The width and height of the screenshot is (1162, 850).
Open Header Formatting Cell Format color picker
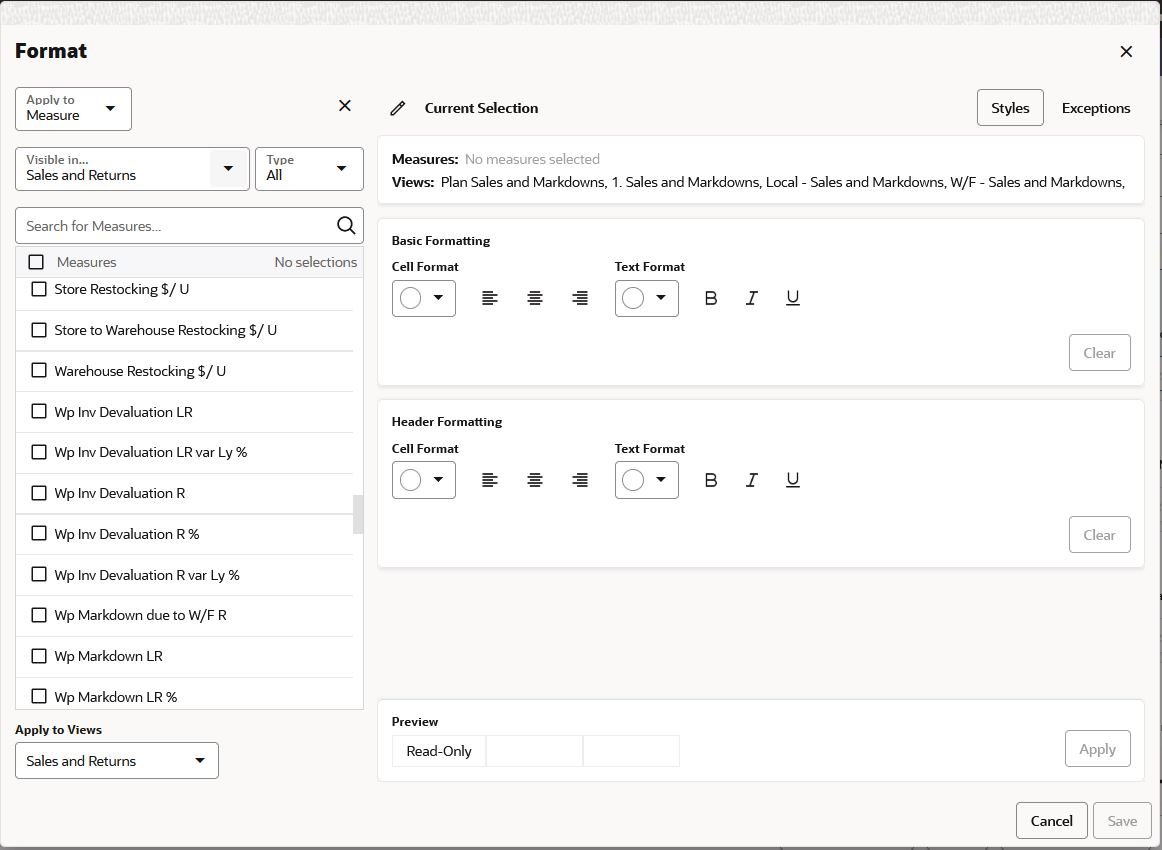(424, 480)
